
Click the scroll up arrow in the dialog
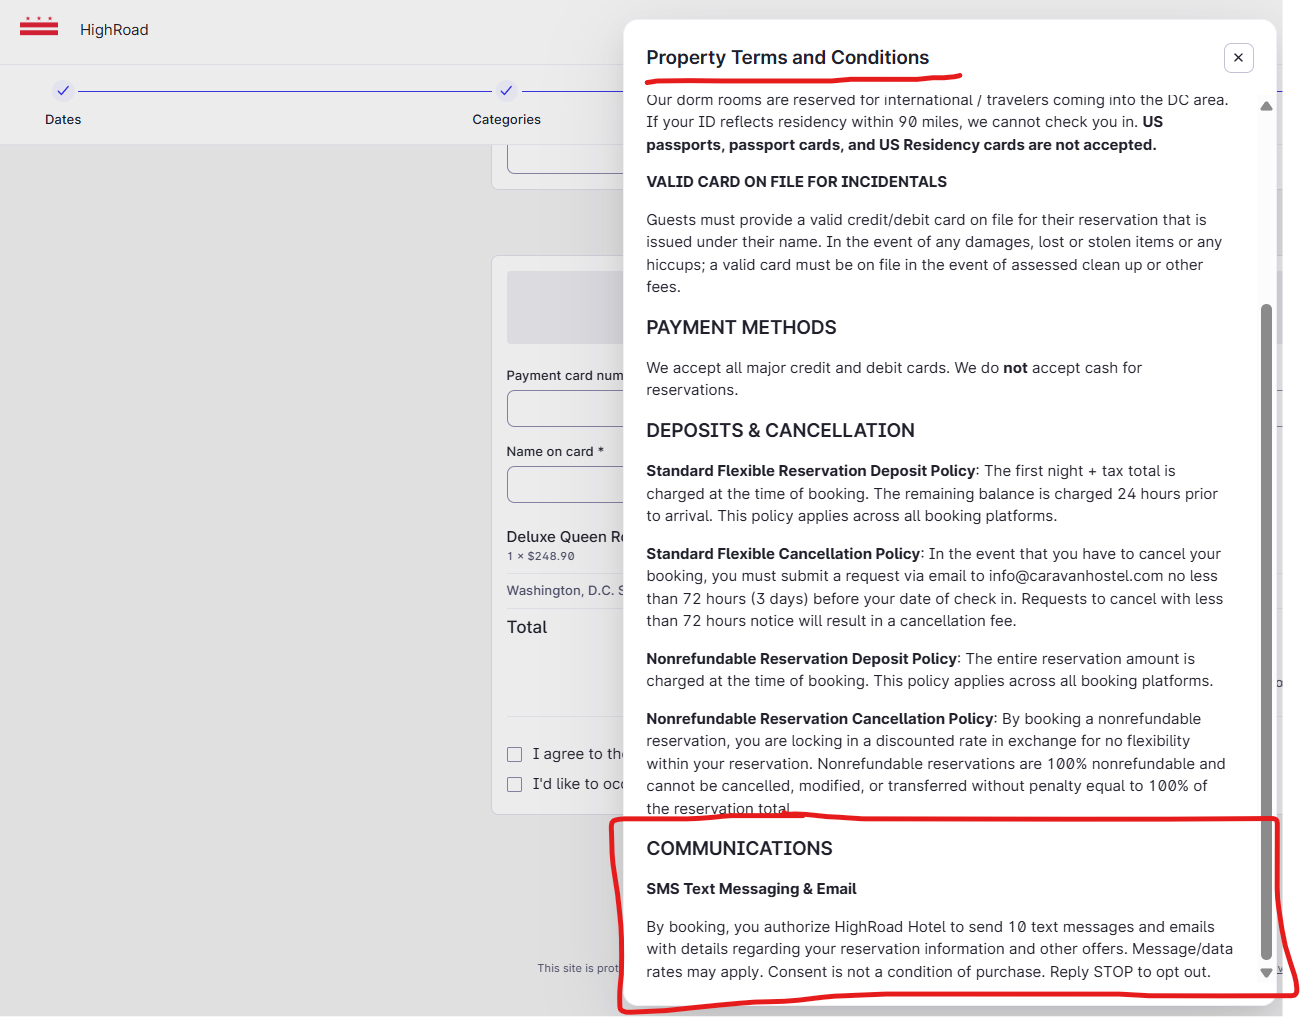[1266, 106]
